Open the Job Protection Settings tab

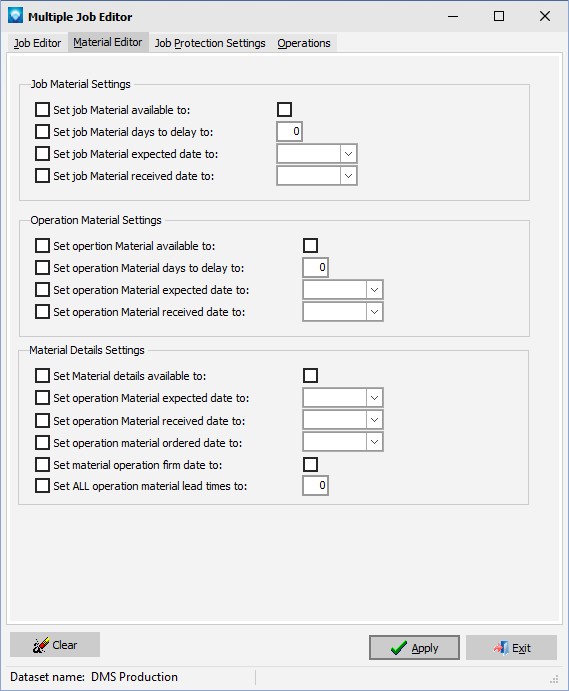(x=210, y=43)
